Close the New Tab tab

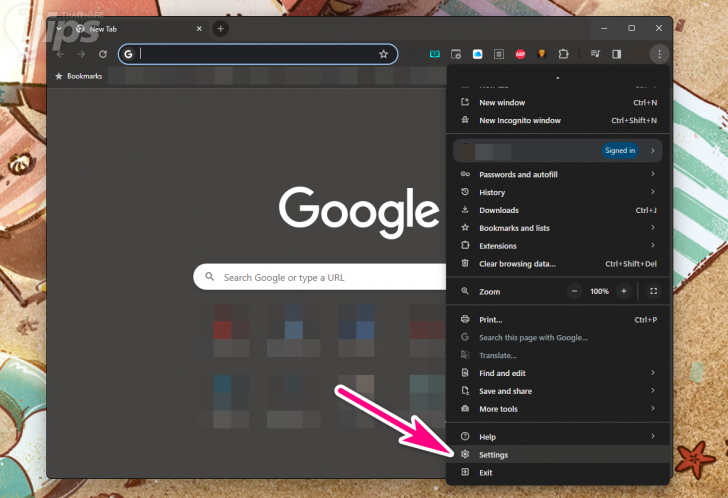click(x=199, y=29)
